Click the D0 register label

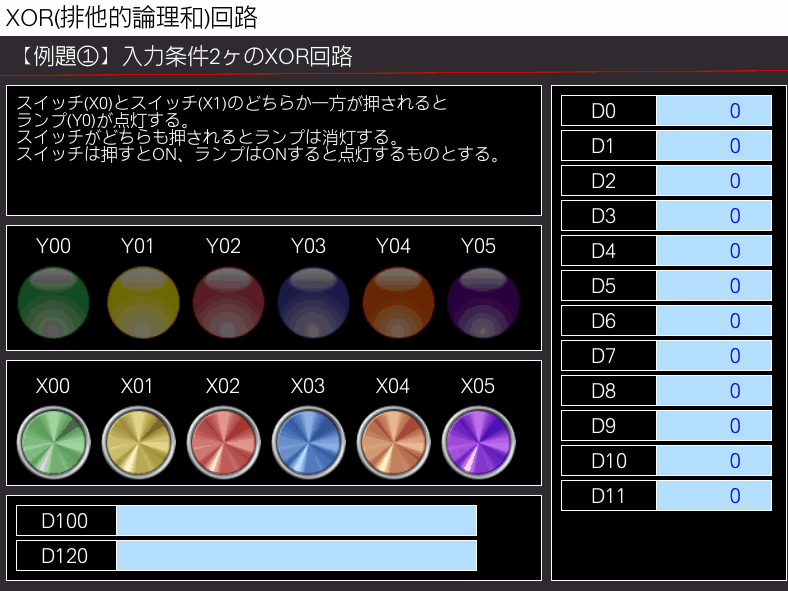[x=604, y=111]
